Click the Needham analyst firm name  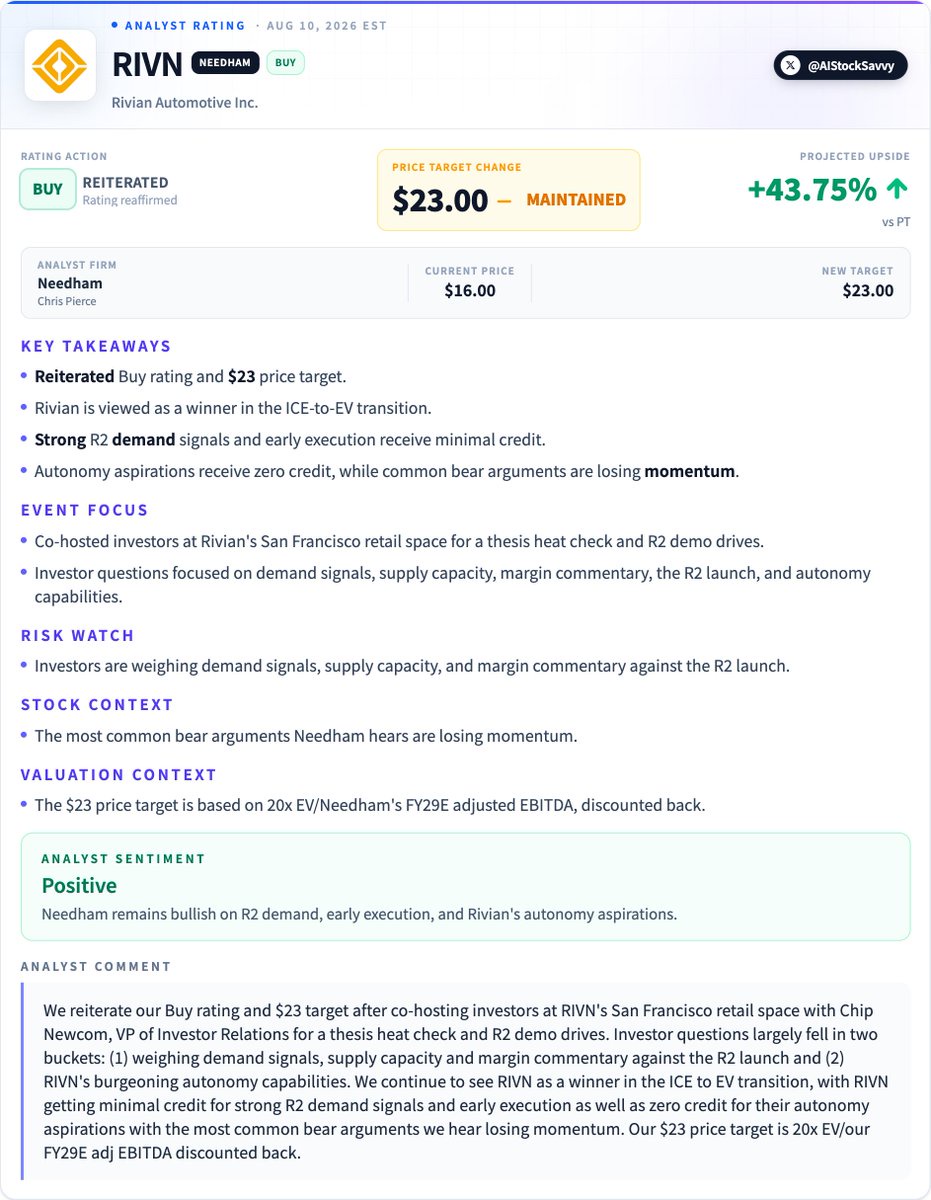[70, 283]
